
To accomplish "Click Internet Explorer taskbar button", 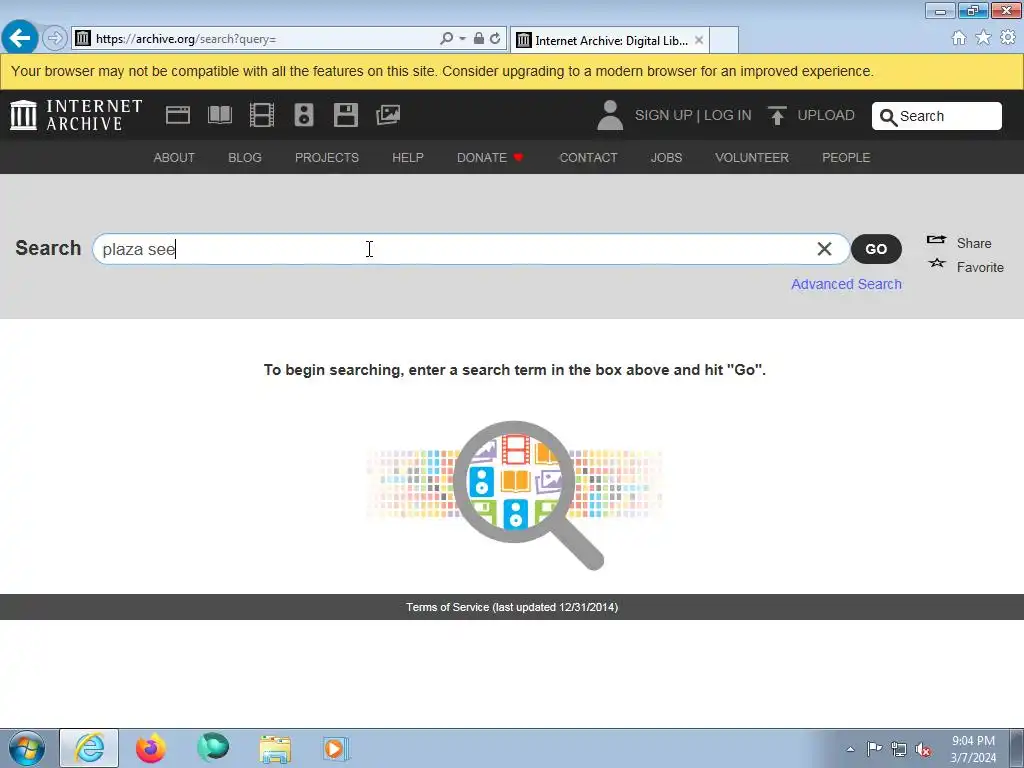I will tap(89, 748).
